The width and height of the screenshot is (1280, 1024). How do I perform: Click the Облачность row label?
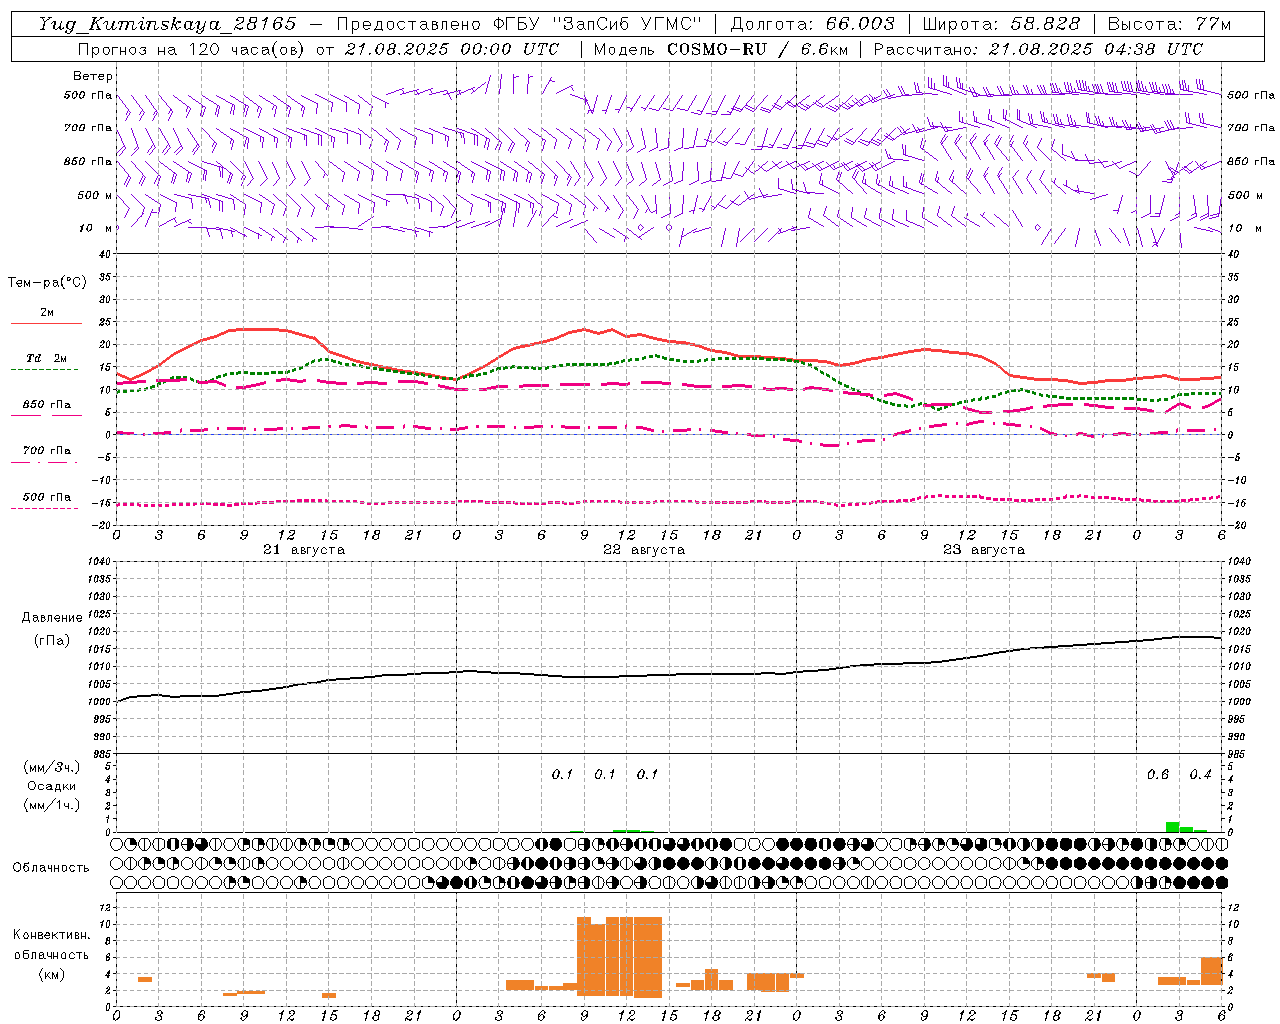coord(51,867)
